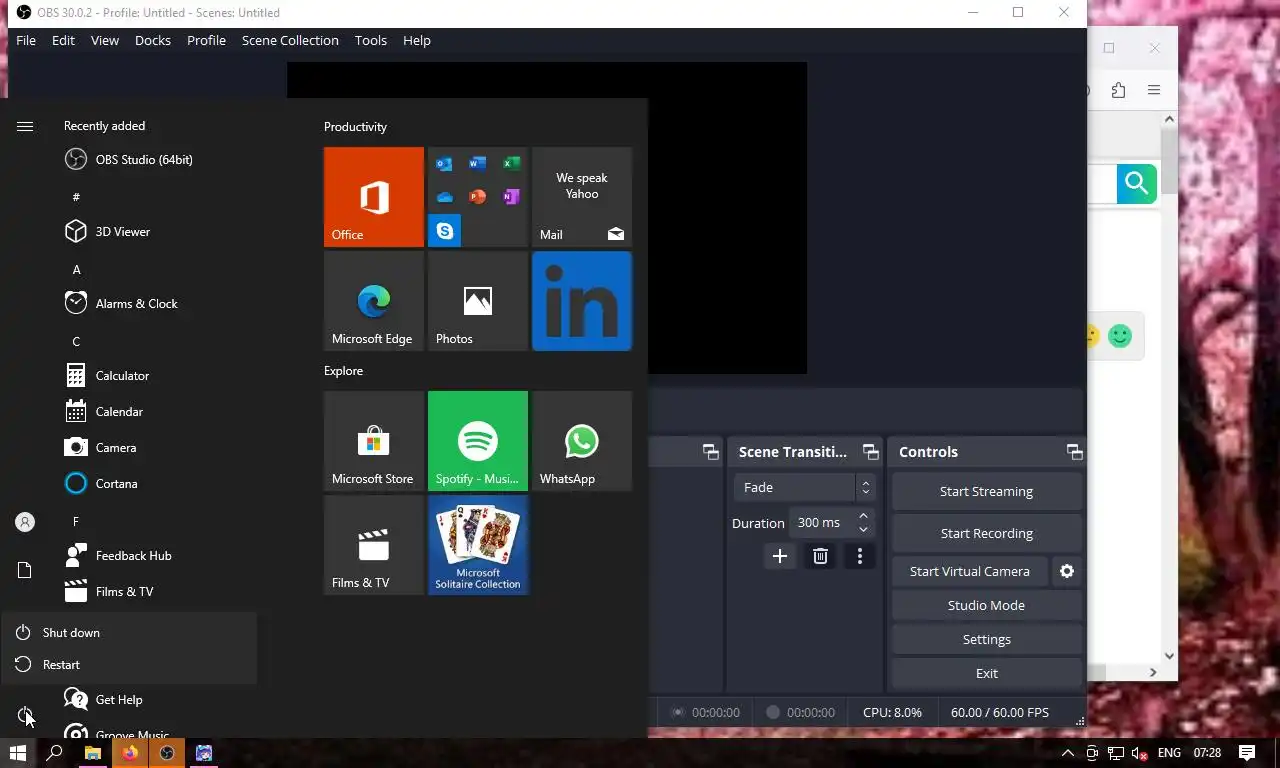Open OBS Edit menu
Screen dimensions: 1280x768
tap(63, 40)
